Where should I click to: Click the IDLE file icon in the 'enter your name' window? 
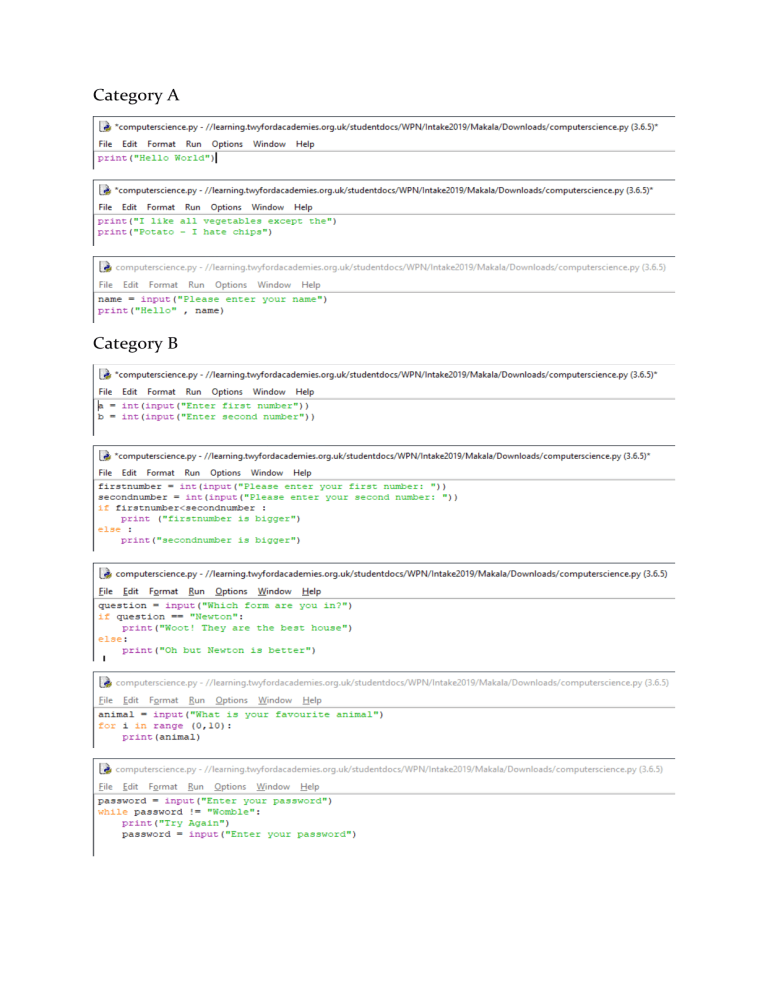[105, 267]
